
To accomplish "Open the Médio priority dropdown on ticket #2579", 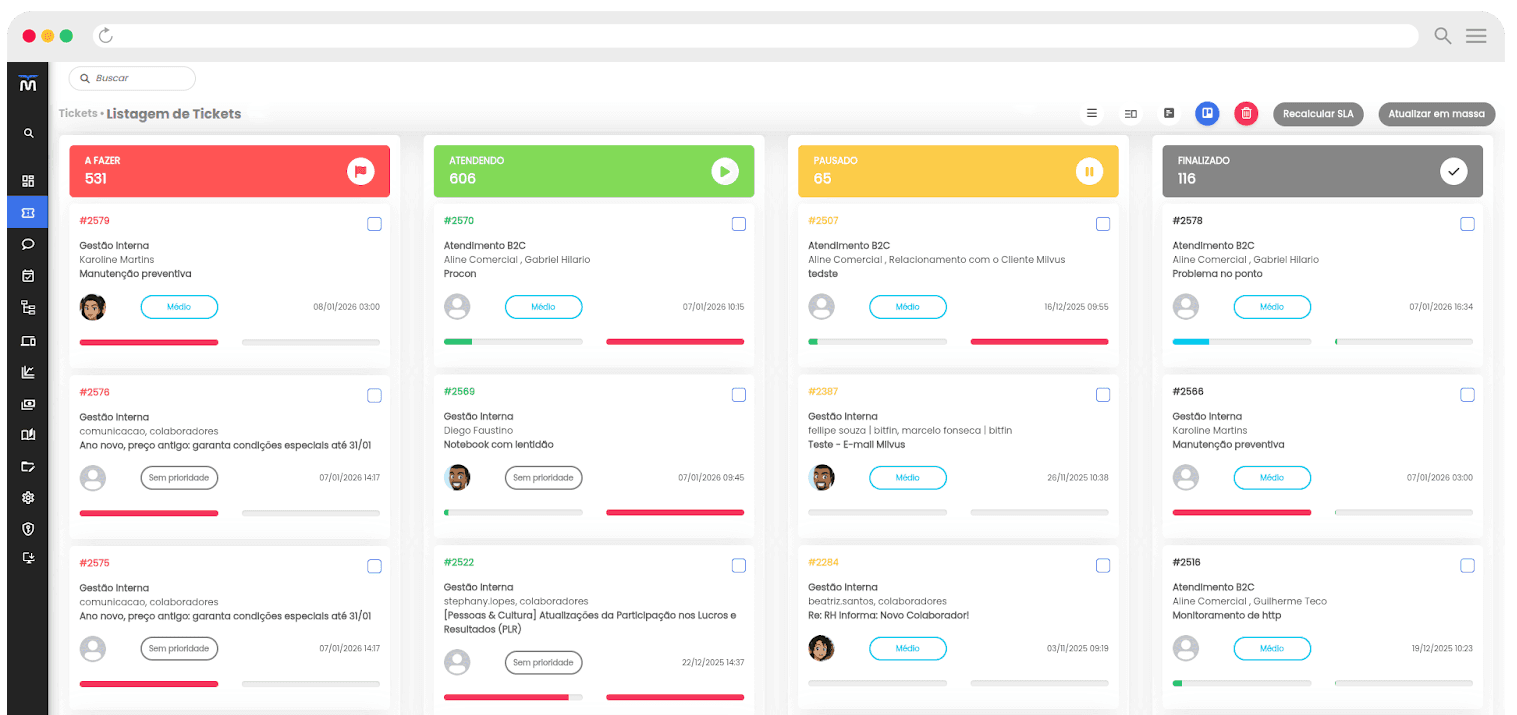I will point(179,307).
